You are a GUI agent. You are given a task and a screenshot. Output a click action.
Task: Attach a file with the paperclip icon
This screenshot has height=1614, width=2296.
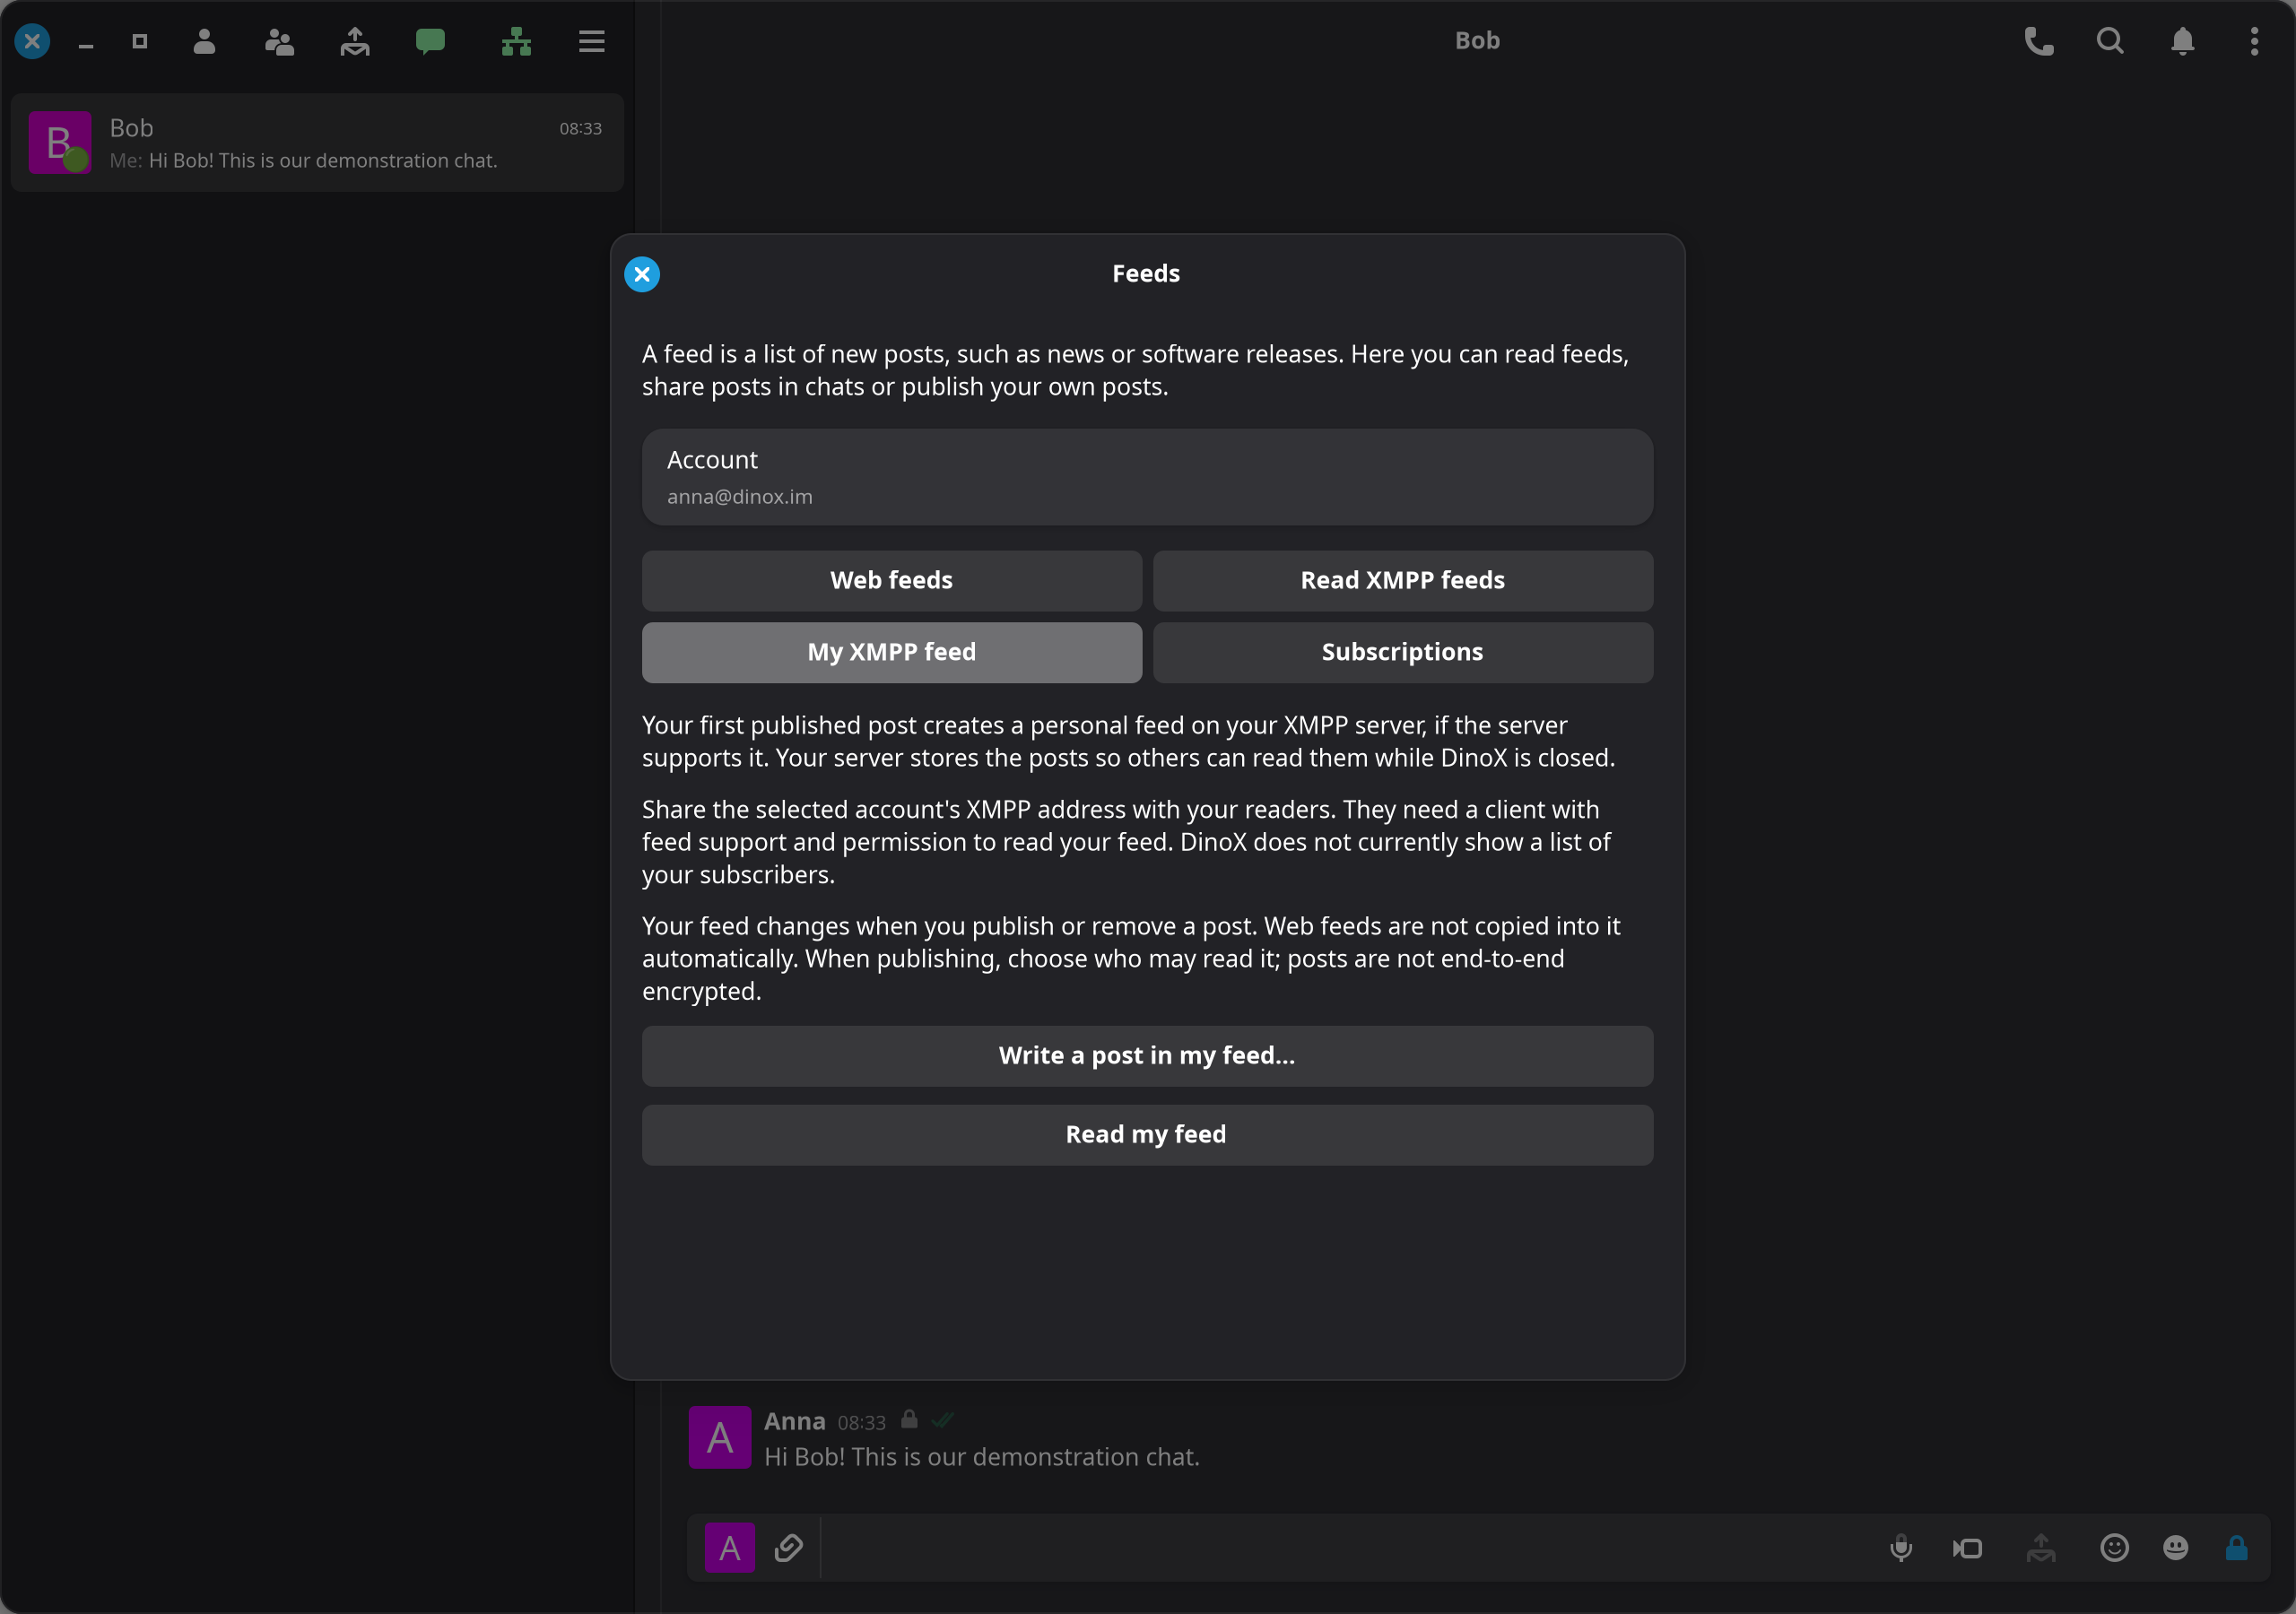point(789,1548)
